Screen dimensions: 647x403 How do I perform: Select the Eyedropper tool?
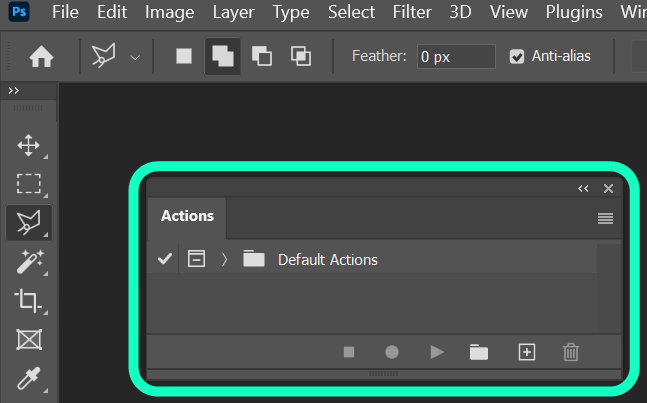(x=28, y=378)
